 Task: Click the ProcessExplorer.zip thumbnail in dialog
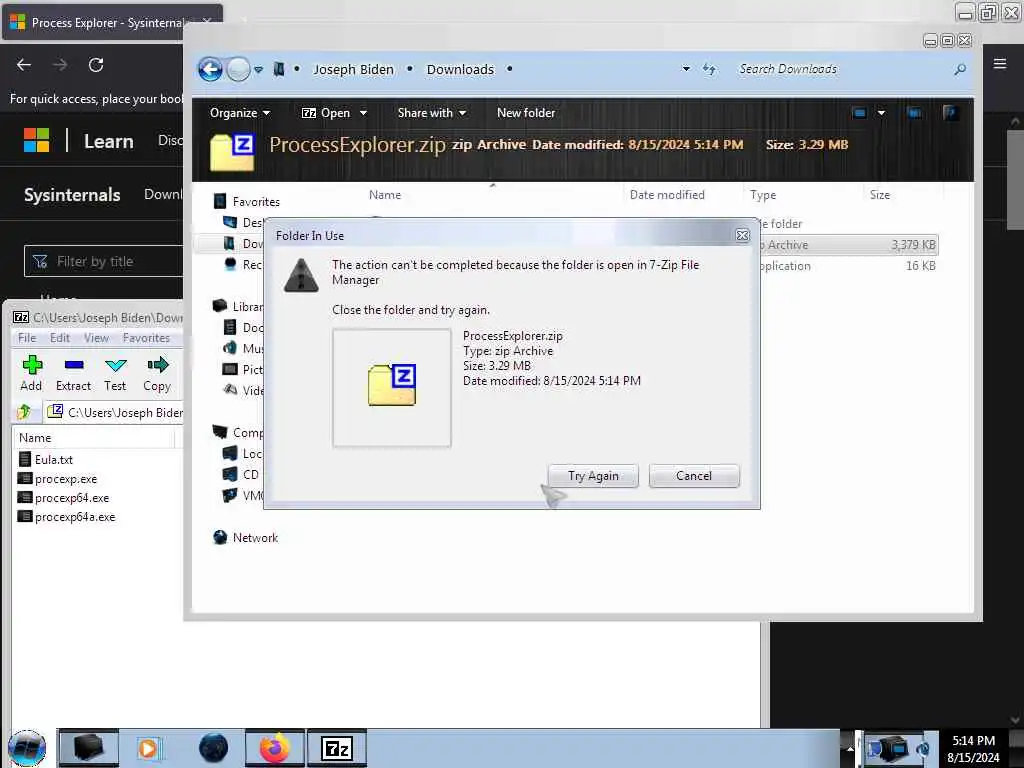pyautogui.click(x=392, y=387)
